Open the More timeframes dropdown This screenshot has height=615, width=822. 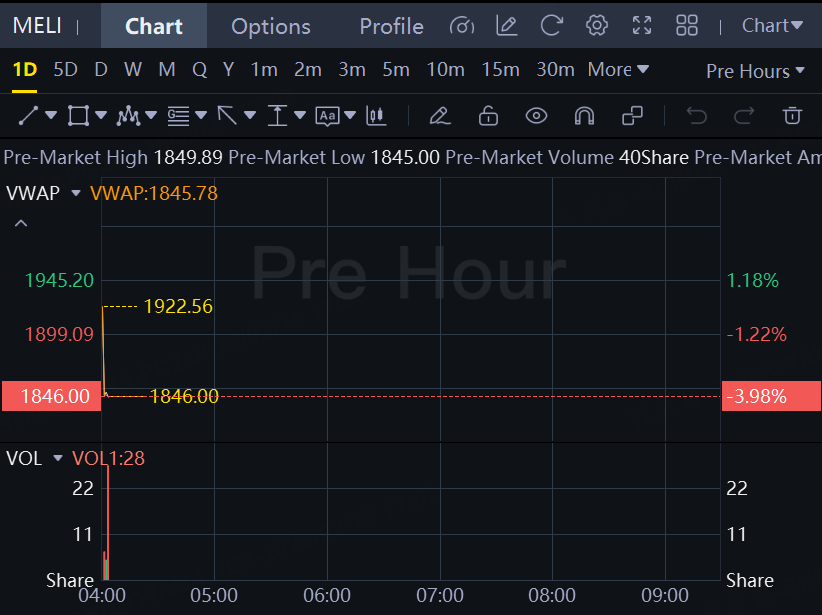618,69
